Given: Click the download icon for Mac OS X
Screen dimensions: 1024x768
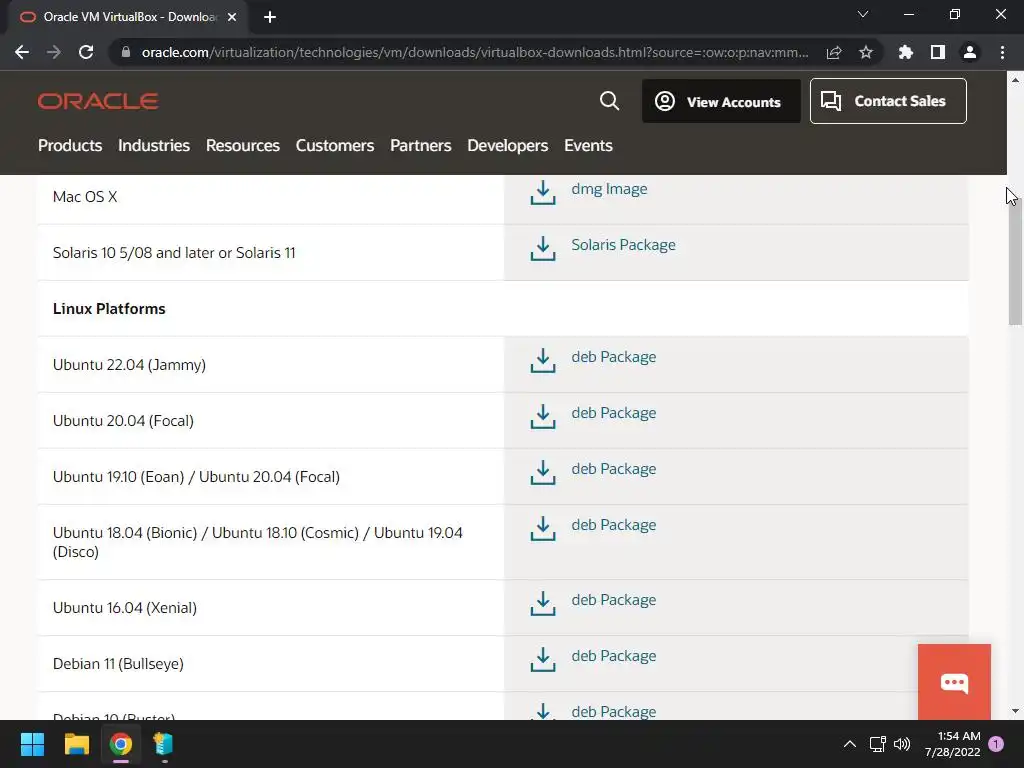Looking at the screenshot, I should (x=543, y=193).
